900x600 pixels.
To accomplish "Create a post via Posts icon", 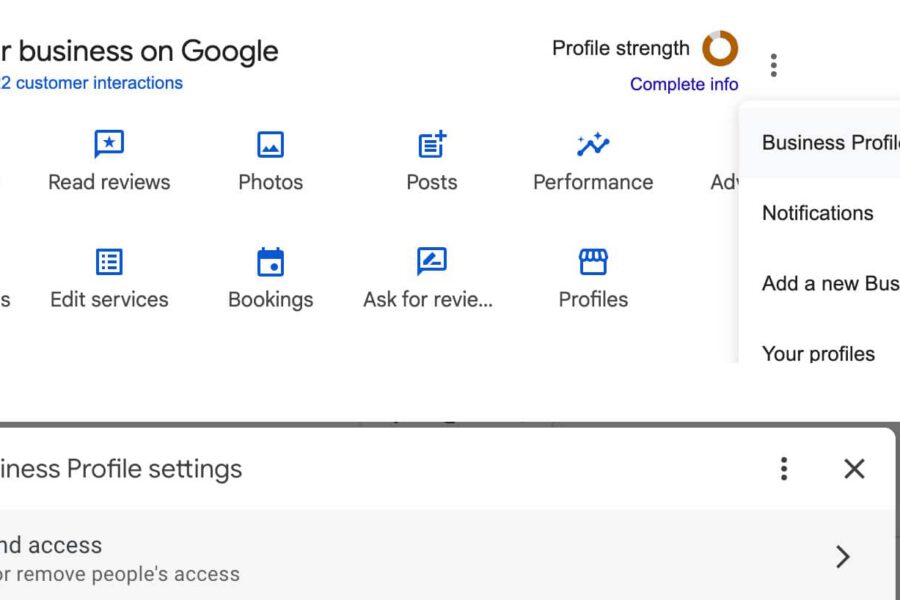I will click(x=432, y=144).
